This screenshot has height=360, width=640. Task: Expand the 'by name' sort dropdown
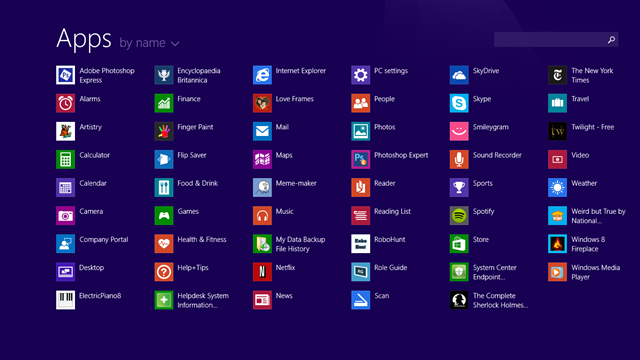[x=149, y=43]
